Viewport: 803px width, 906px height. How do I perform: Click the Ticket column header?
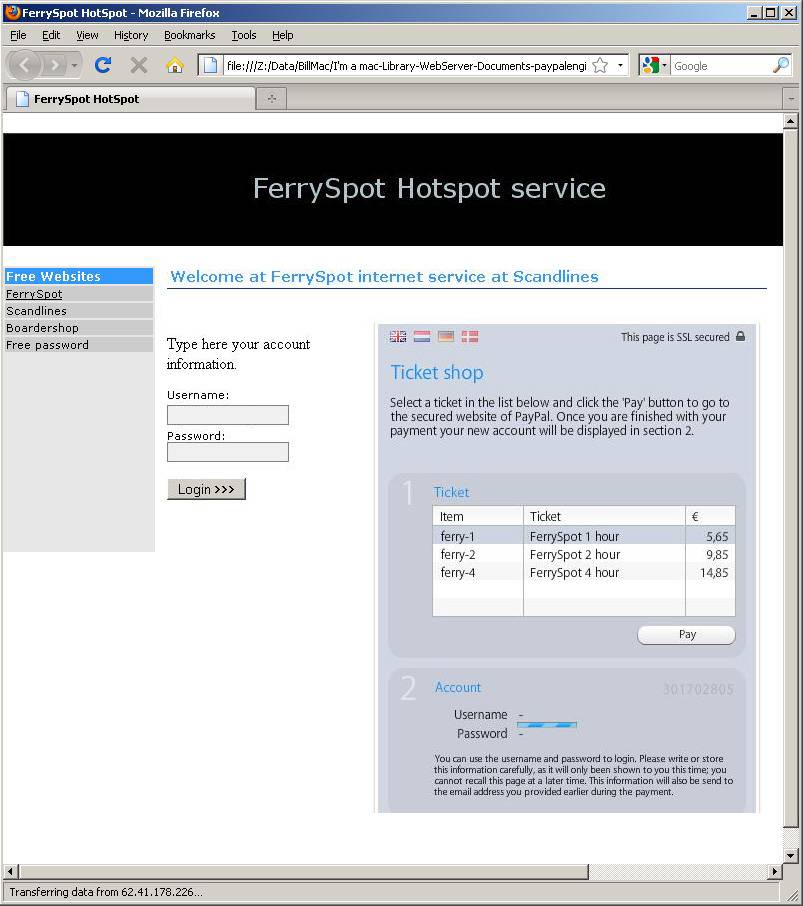(x=604, y=516)
